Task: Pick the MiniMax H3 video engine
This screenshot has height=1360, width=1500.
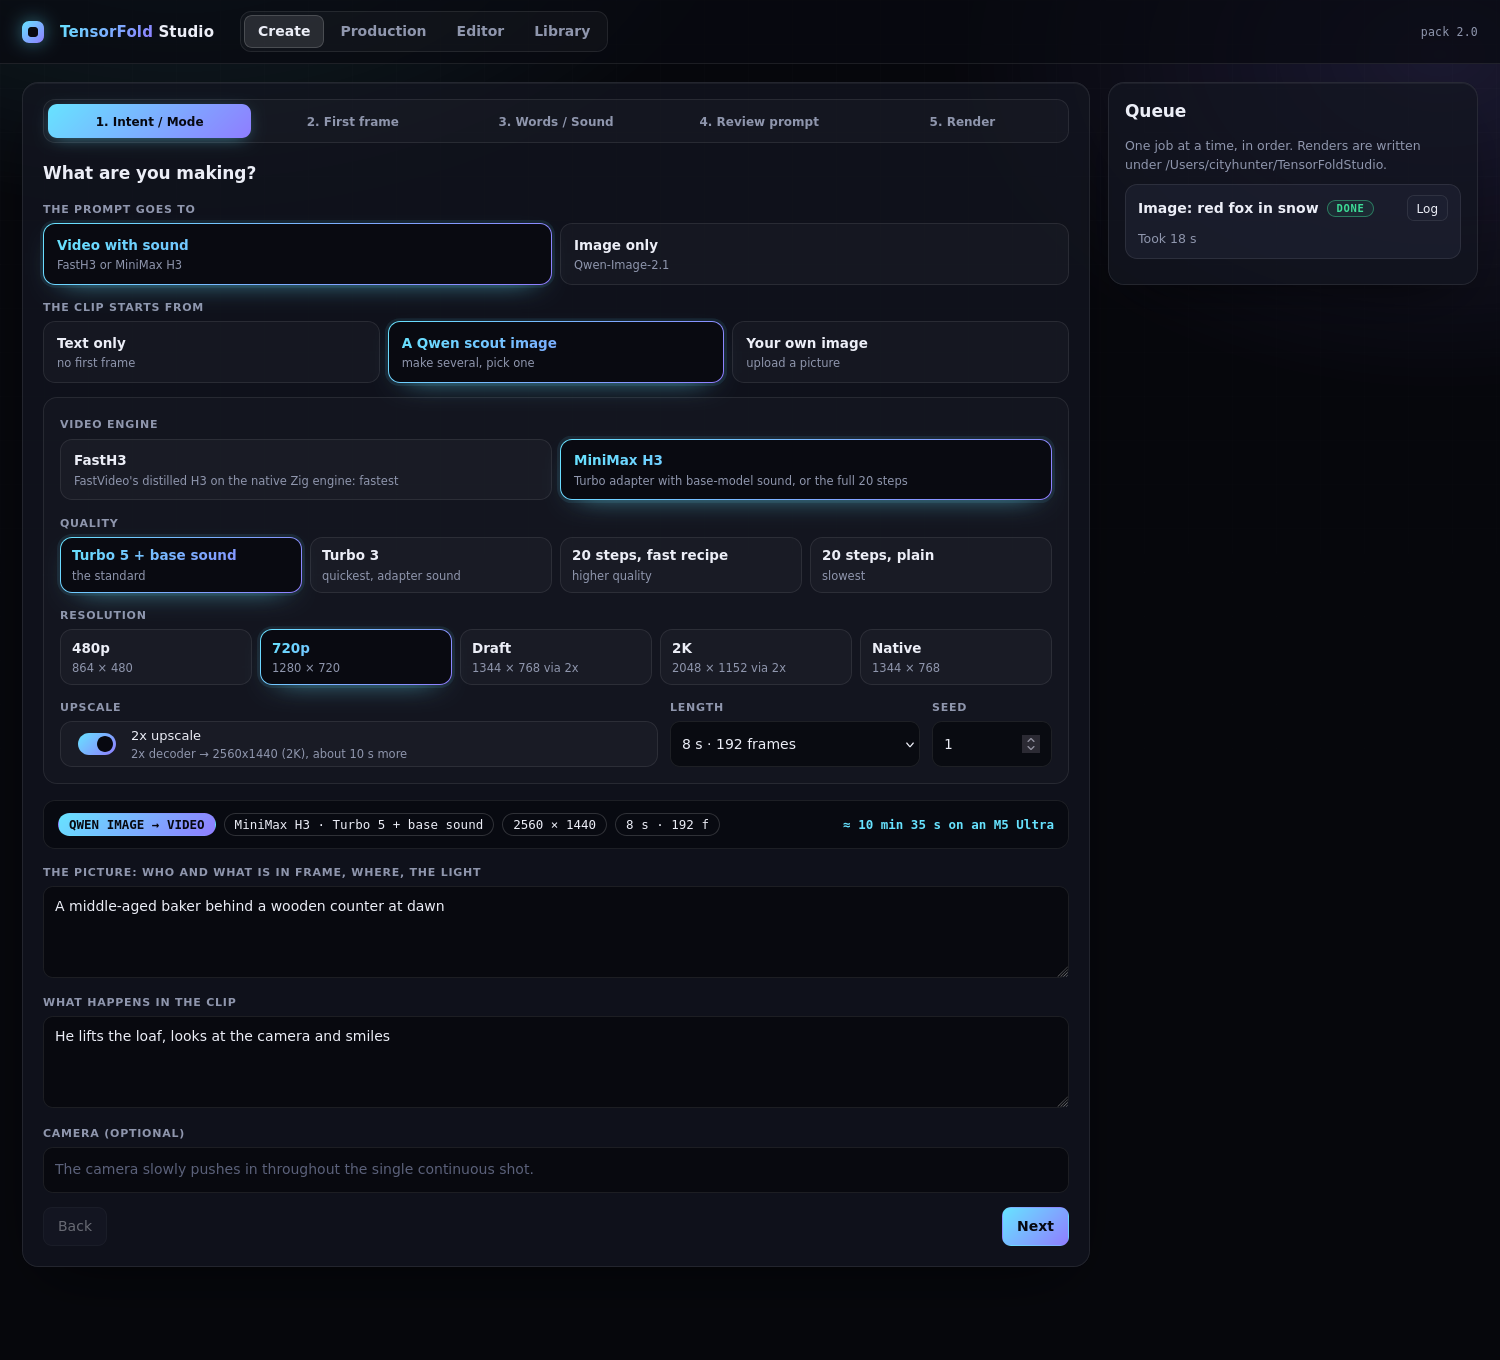Action: (x=806, y=469)
